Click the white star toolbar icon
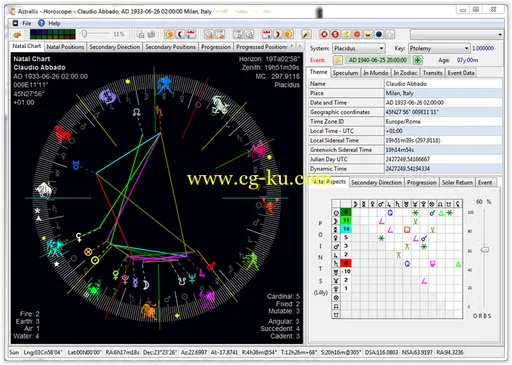Viewport: 512px width, 365px height. click(x=390, y=34)
